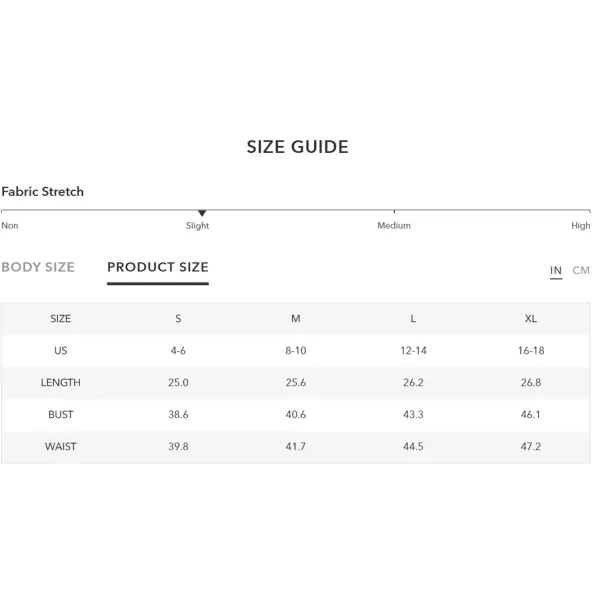Click the Fabric Stretch slider triangle marker

click(x=202, y=213)
